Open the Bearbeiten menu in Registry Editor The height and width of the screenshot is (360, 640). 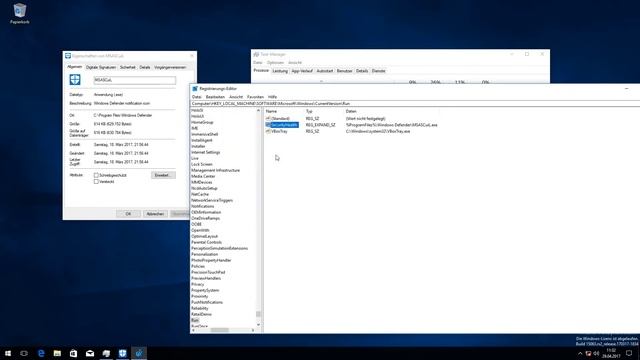pos(215,97)
